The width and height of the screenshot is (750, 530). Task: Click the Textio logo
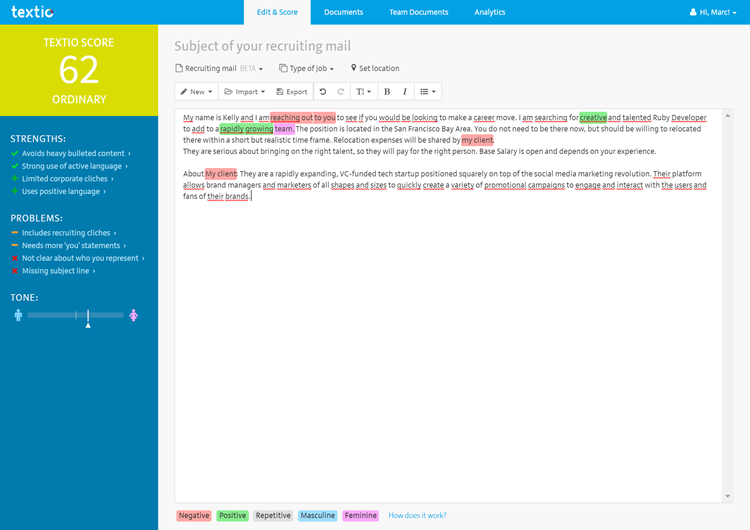tap(32, 11)
